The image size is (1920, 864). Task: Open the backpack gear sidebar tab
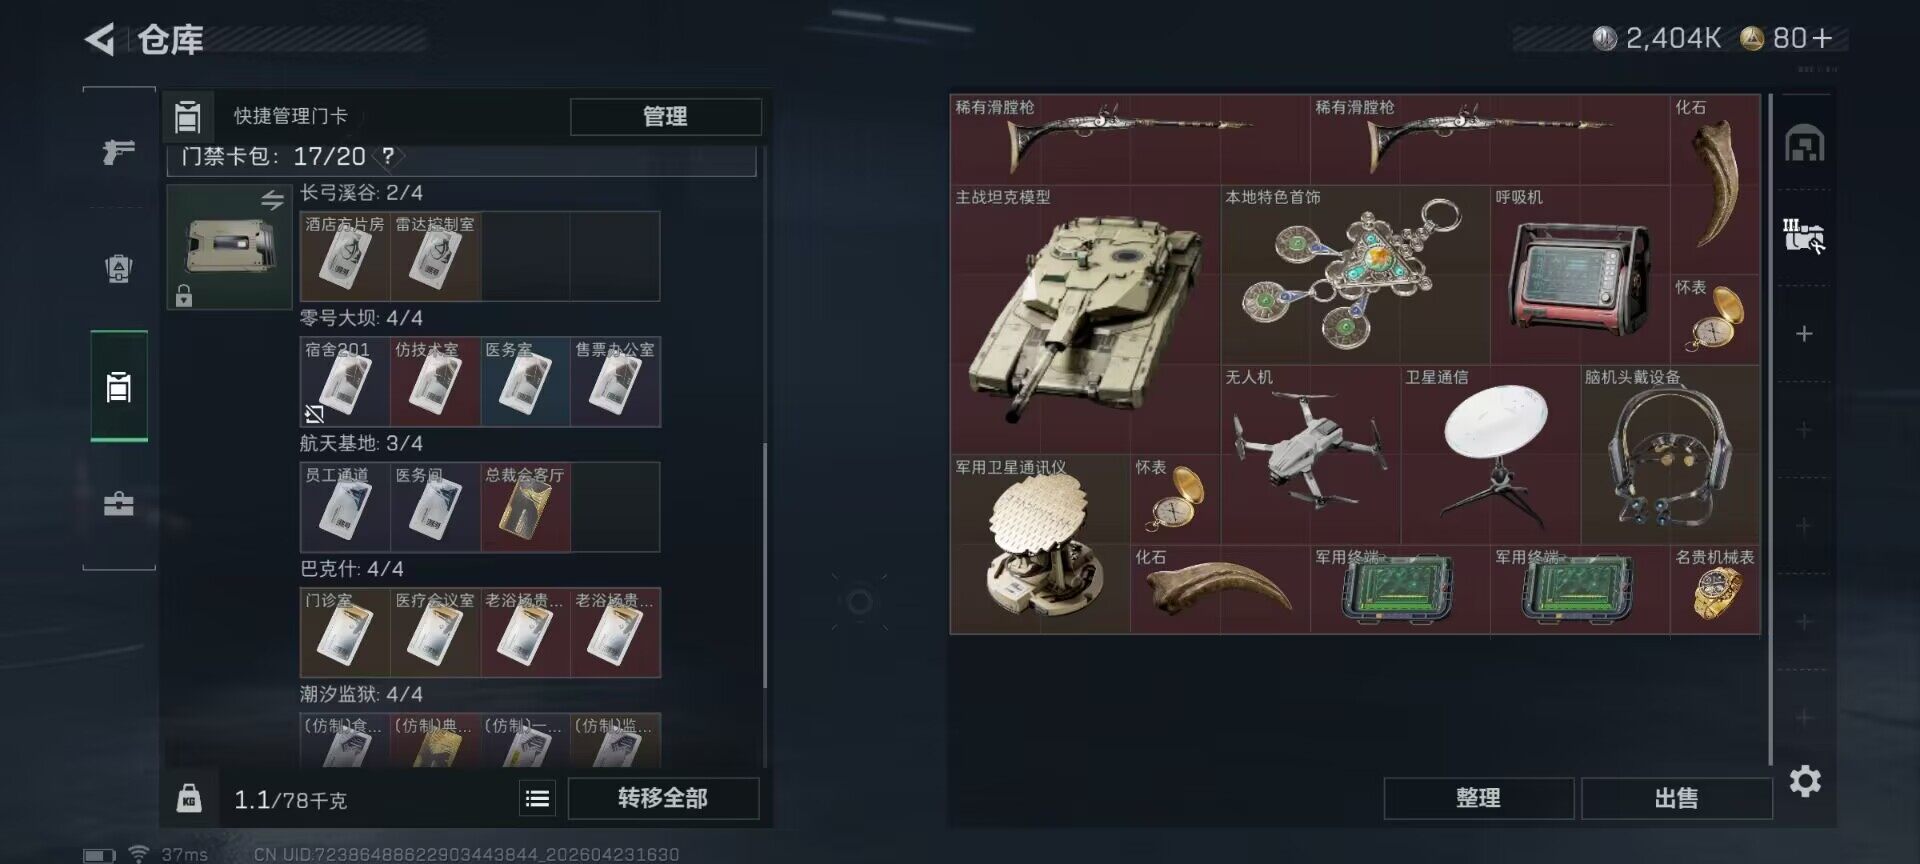[119, 268]
